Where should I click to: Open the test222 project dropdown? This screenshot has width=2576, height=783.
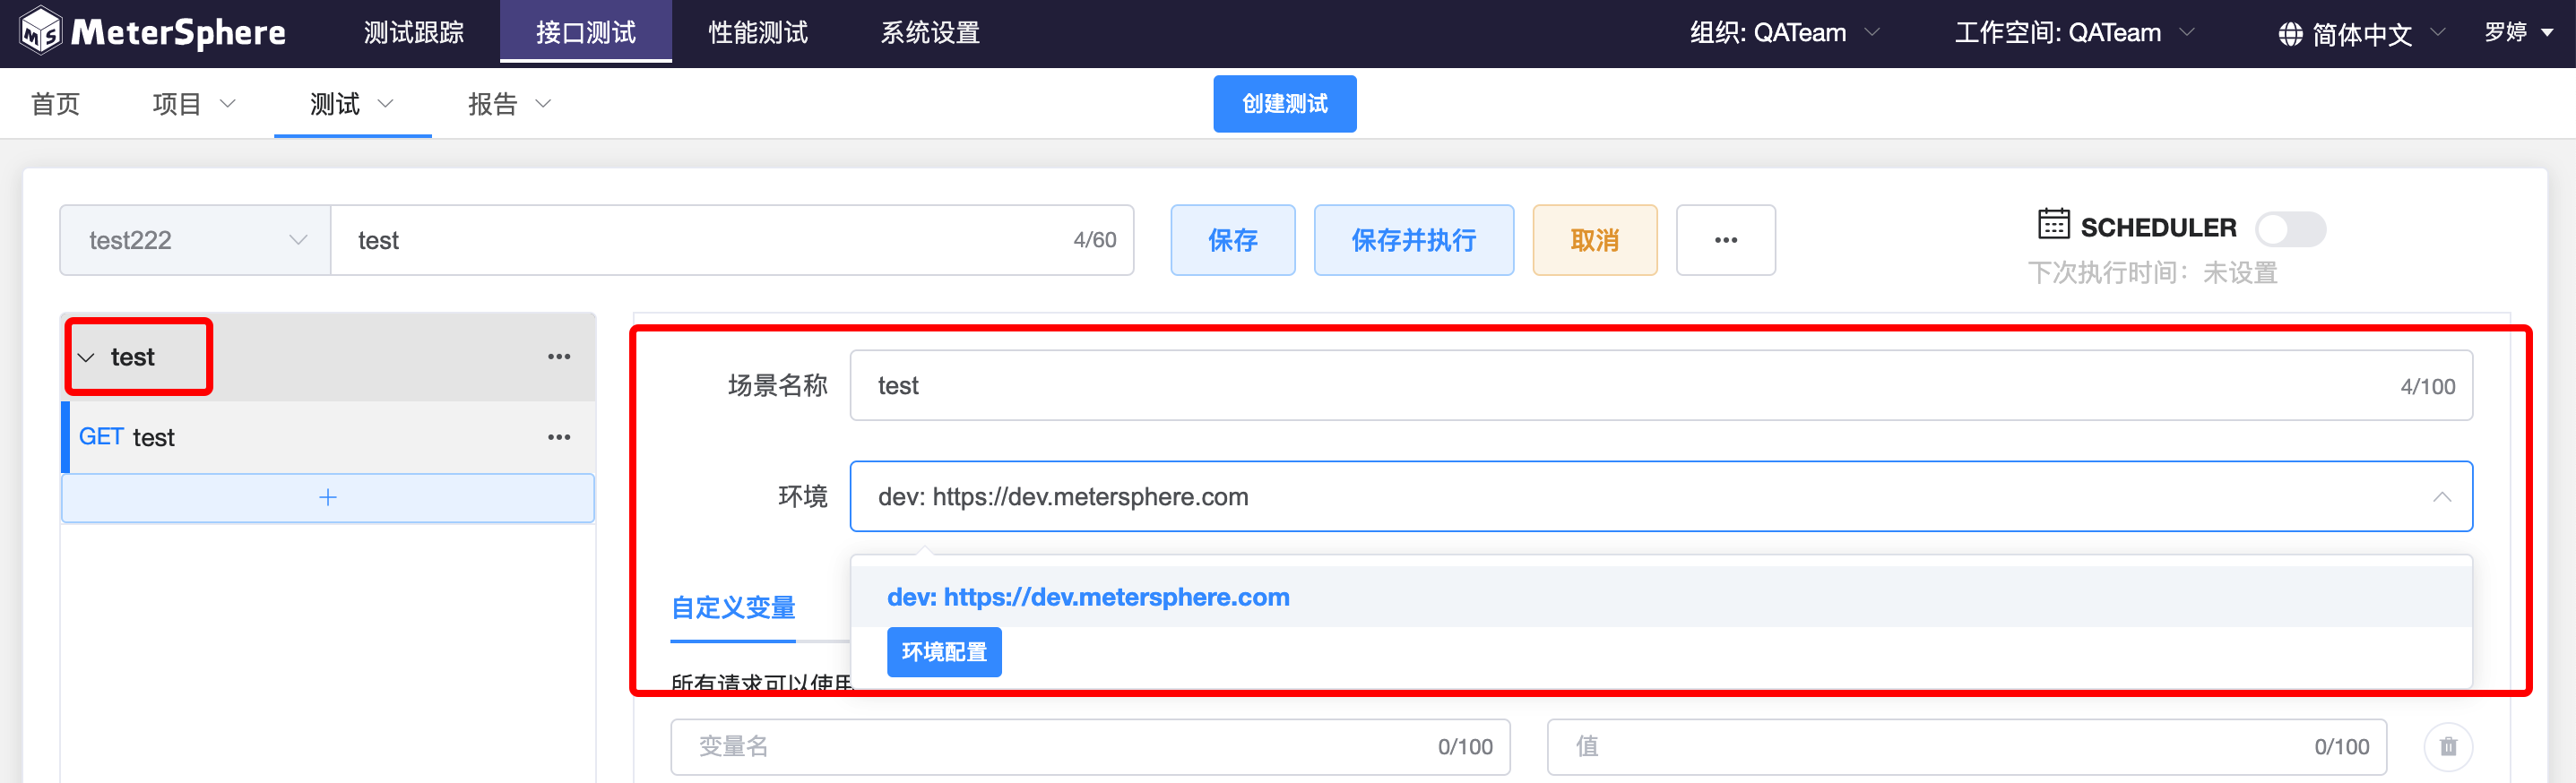pos(195,240)
